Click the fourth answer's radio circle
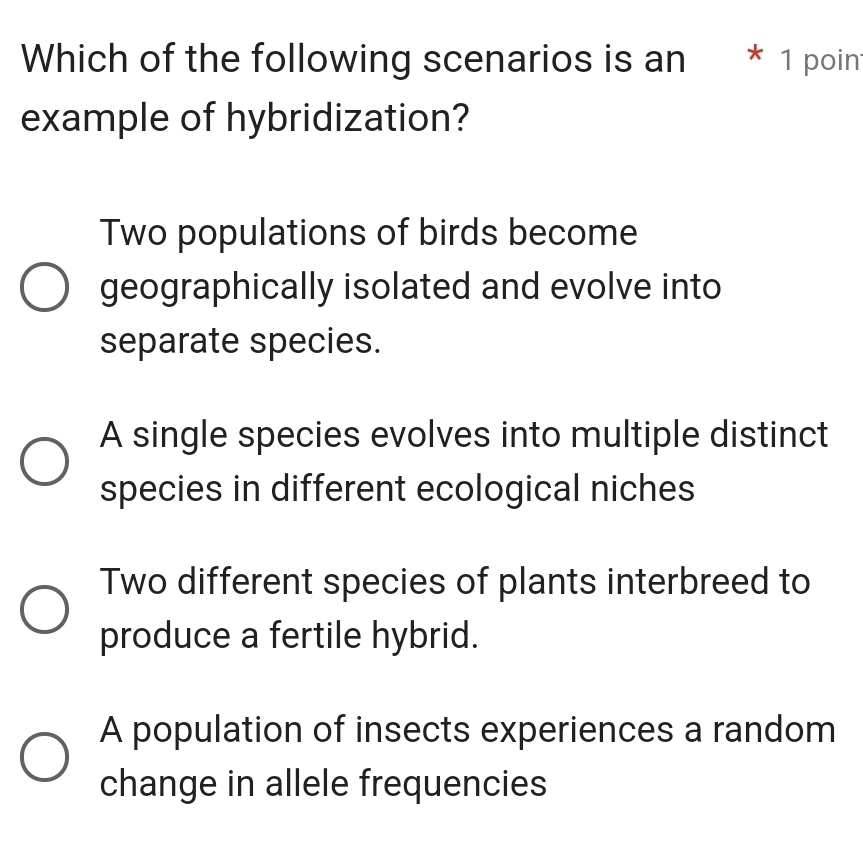Screen dimensions: 863x853 tap(44, 757)
